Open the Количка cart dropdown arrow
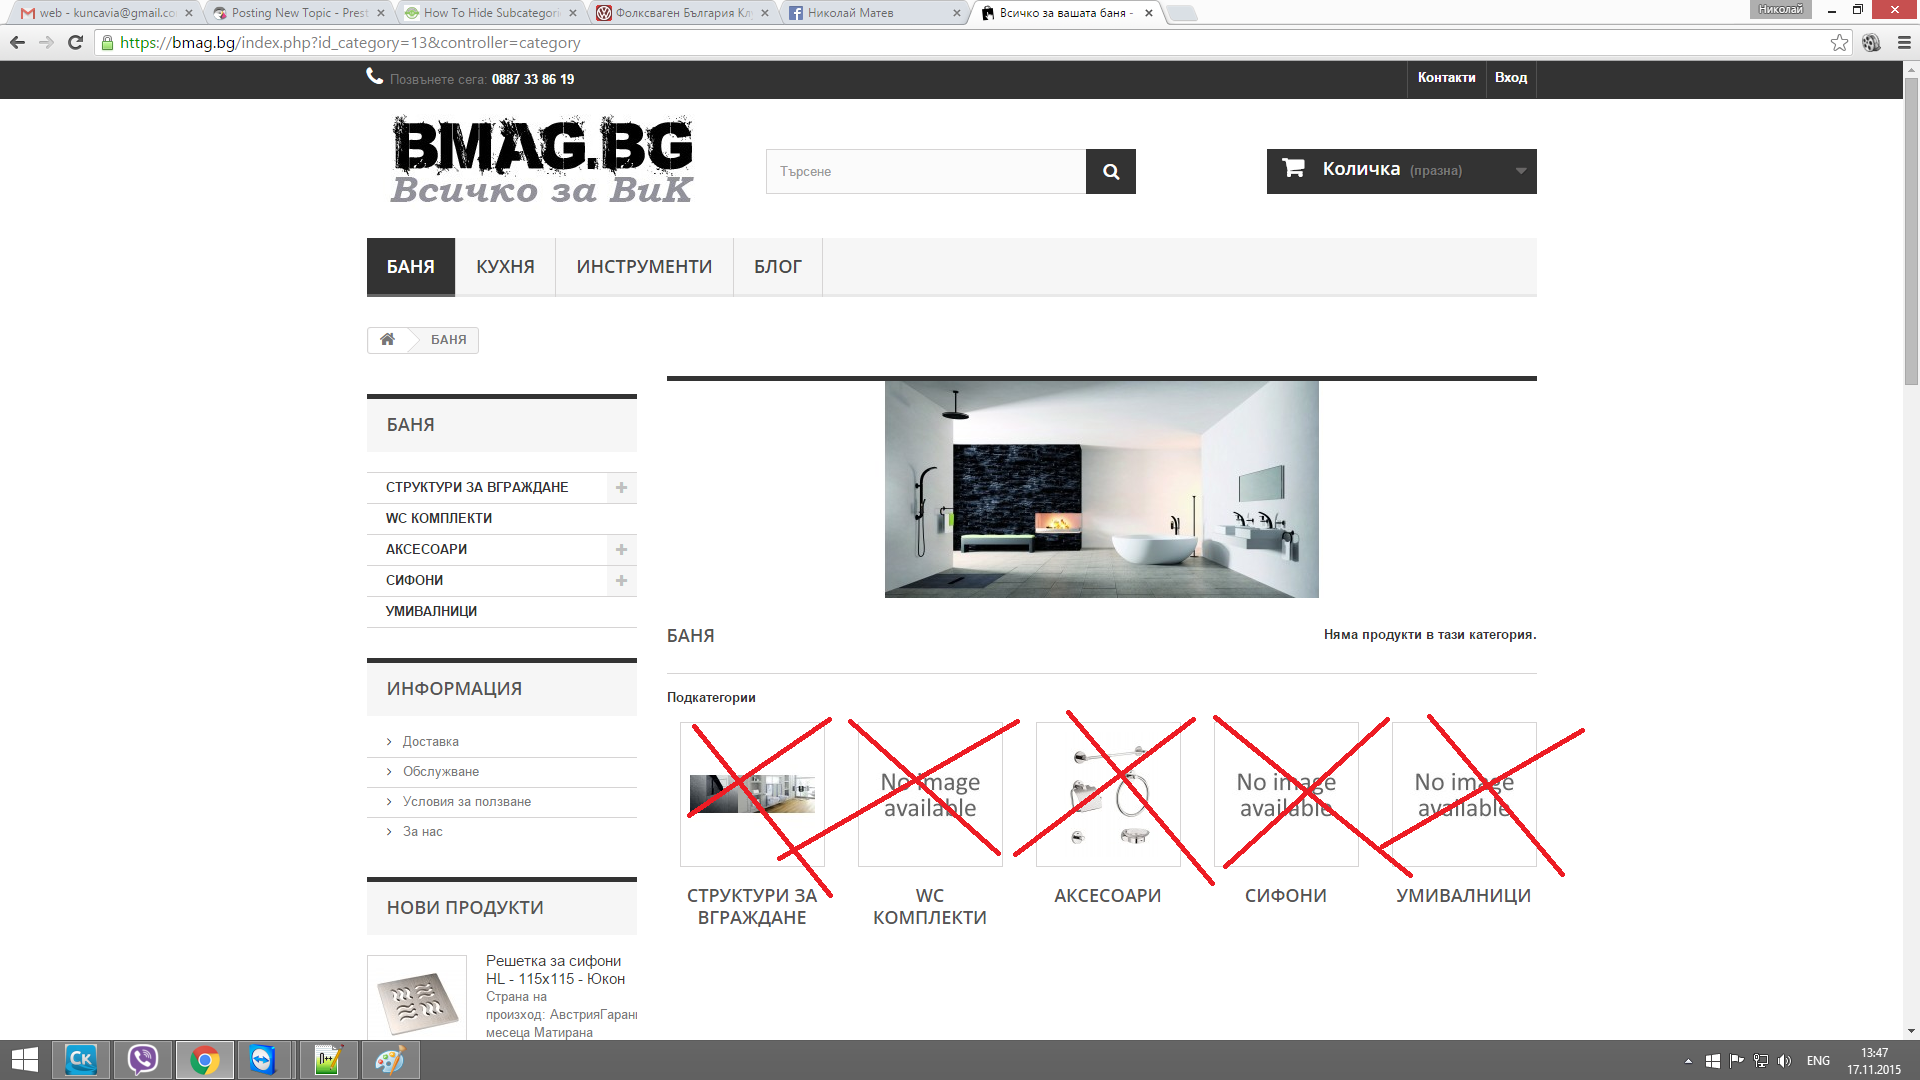Image resolution: width=1920 pixels, height=1080 pixels. pyautogui.click(x=1521, y=171)
